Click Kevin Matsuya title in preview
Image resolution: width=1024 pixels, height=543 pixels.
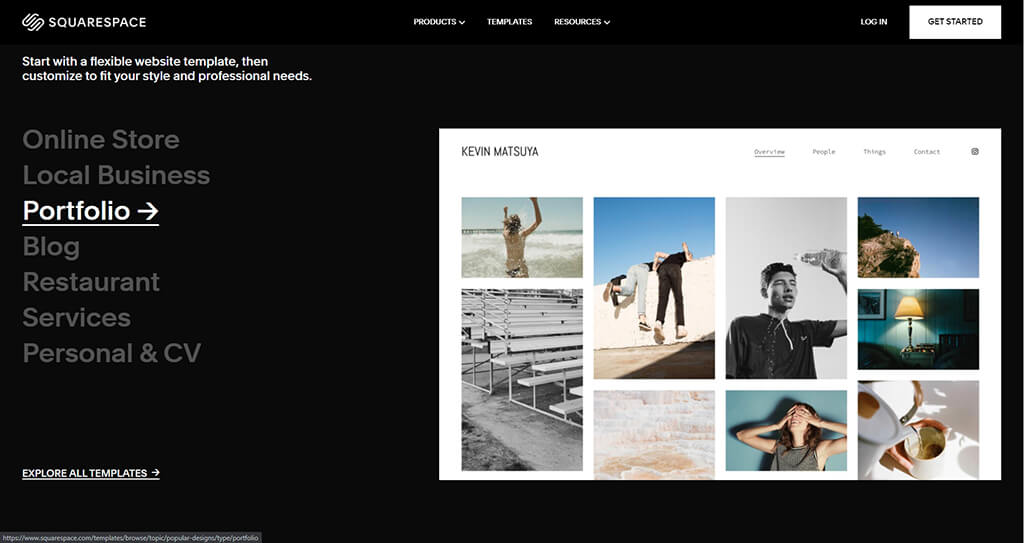500,152
